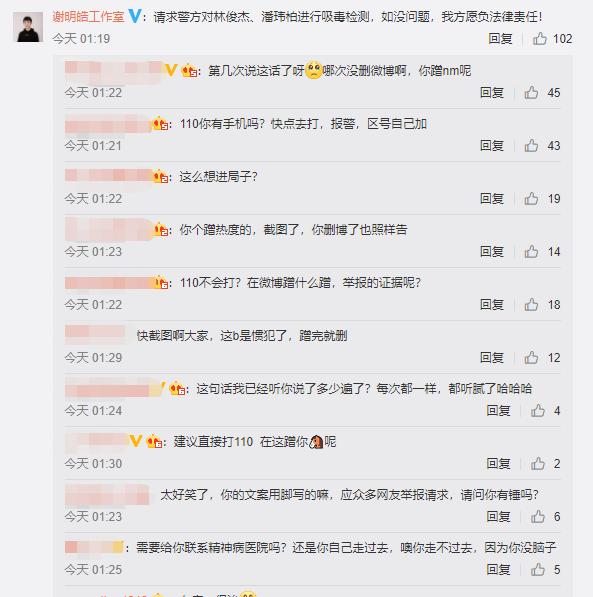
Task: Like the main post with 102 likes
Action: [x=540, y=38]
